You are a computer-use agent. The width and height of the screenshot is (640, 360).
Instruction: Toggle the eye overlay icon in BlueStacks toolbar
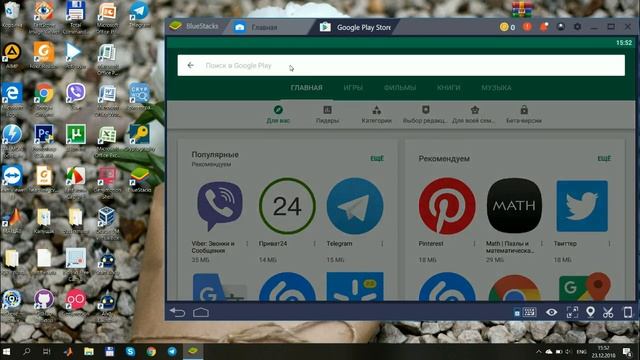[551, 313]
